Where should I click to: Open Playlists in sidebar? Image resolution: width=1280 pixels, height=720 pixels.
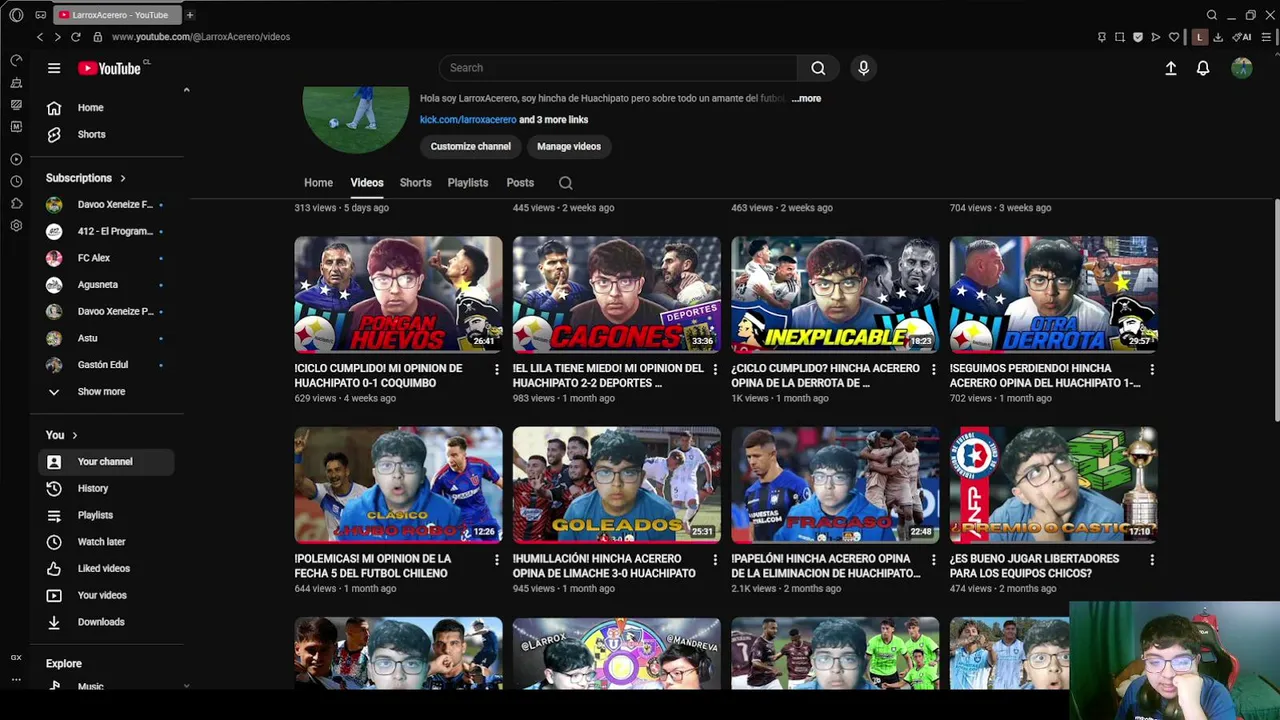(106, 515)
